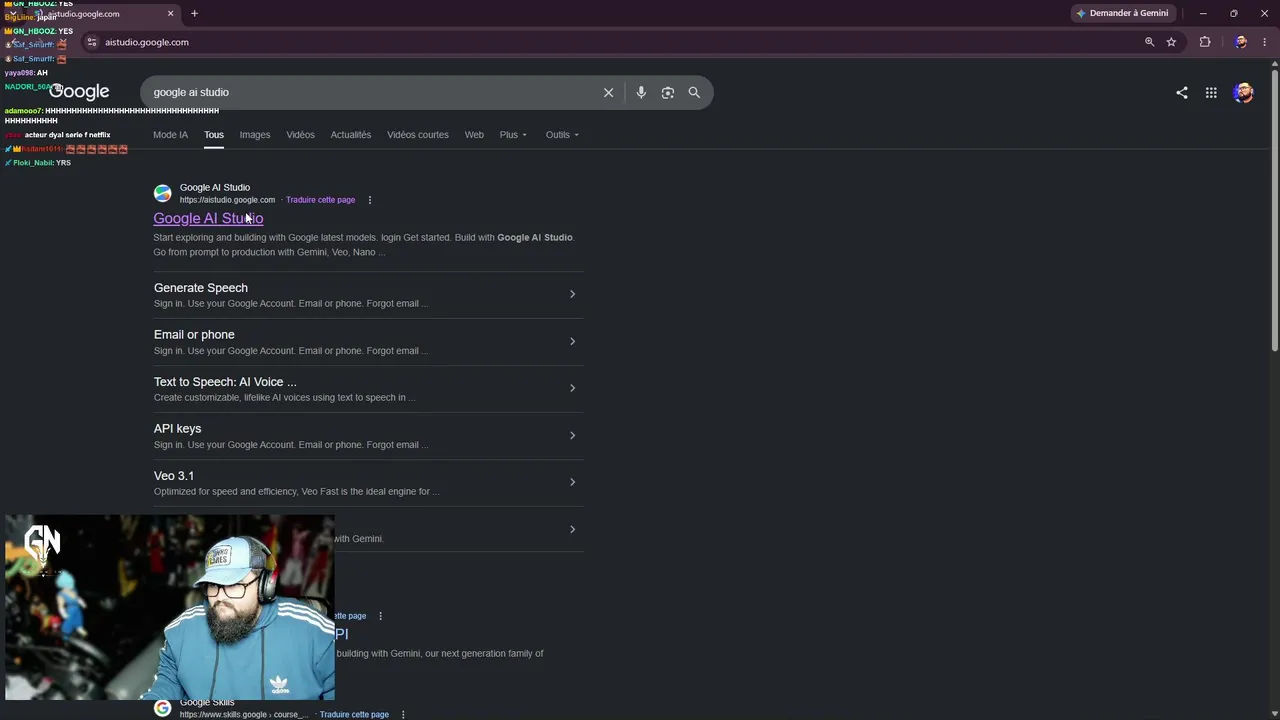Click the share icon near the apps grid
1280x720 pixels.
pyautogui.click(x=1182, y=93)
